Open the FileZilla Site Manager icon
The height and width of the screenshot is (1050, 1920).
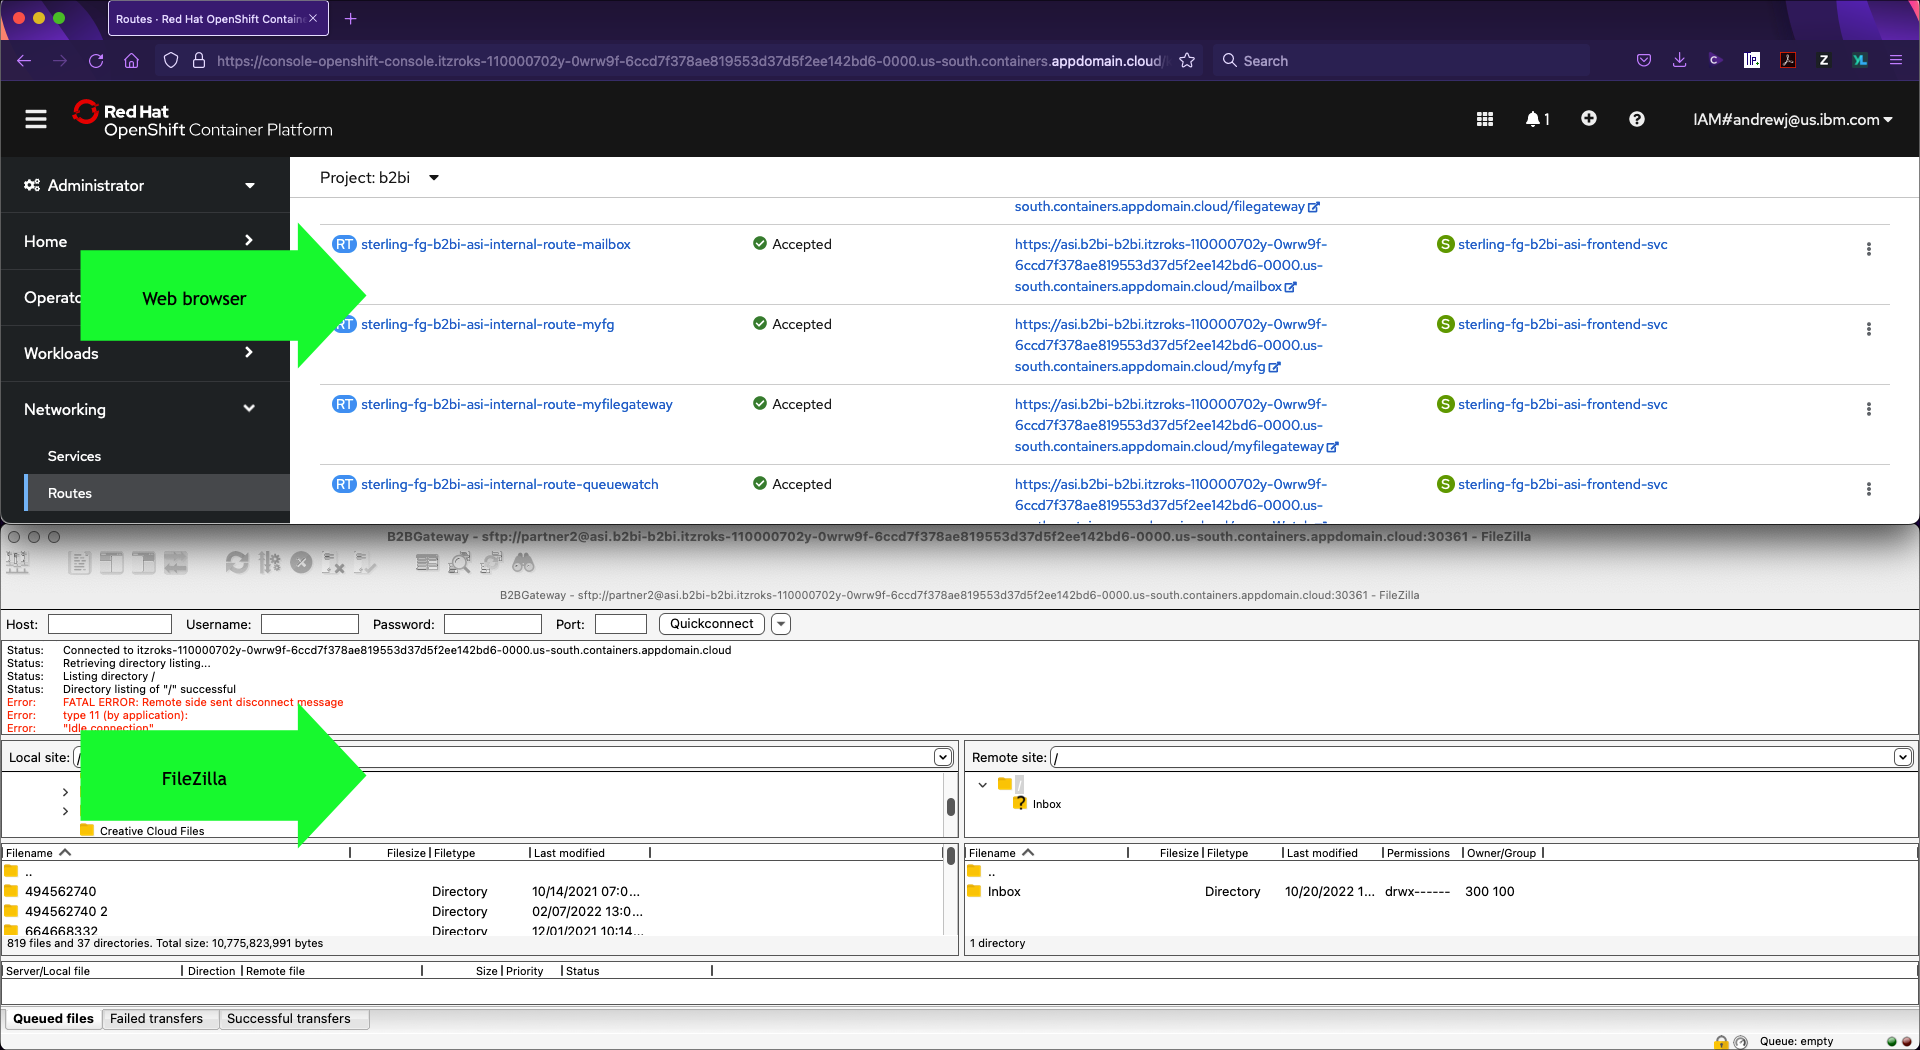[18, 563]
